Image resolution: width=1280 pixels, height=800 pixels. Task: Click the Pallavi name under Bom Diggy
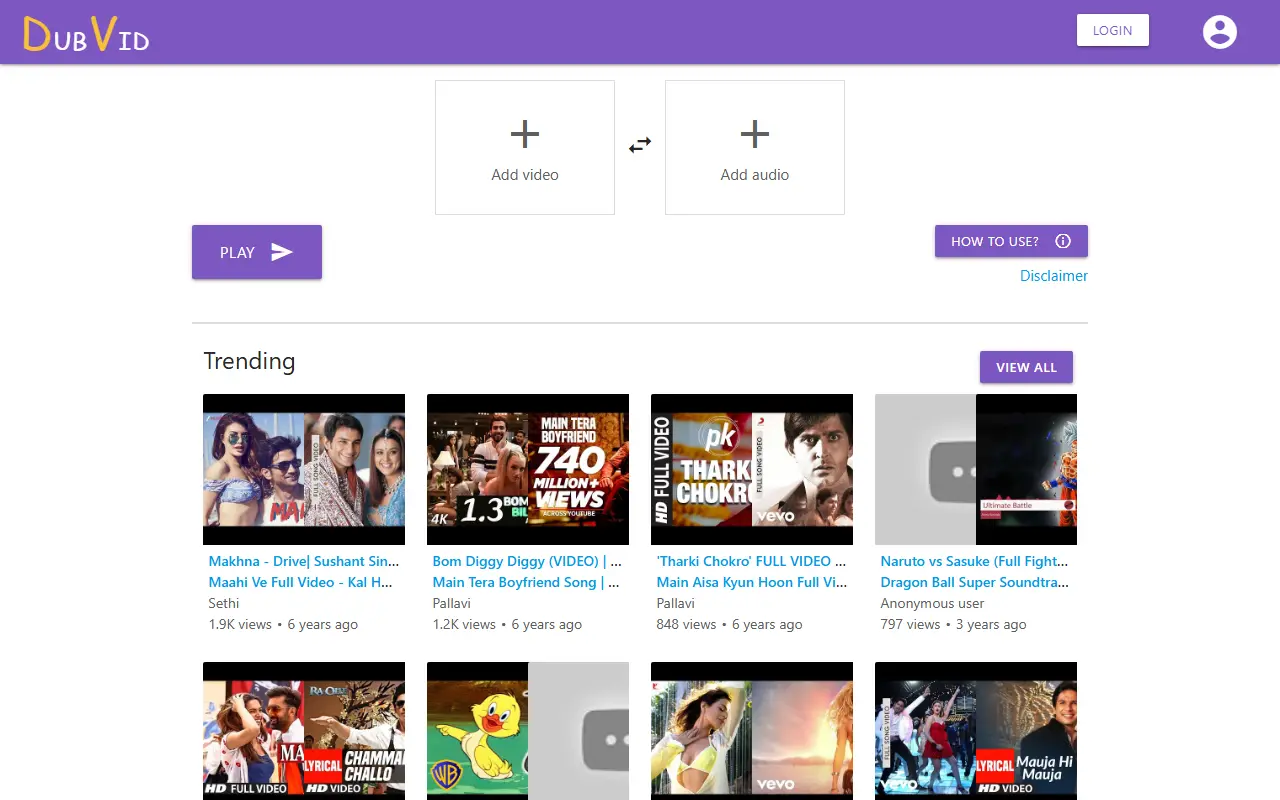(452, 603)
